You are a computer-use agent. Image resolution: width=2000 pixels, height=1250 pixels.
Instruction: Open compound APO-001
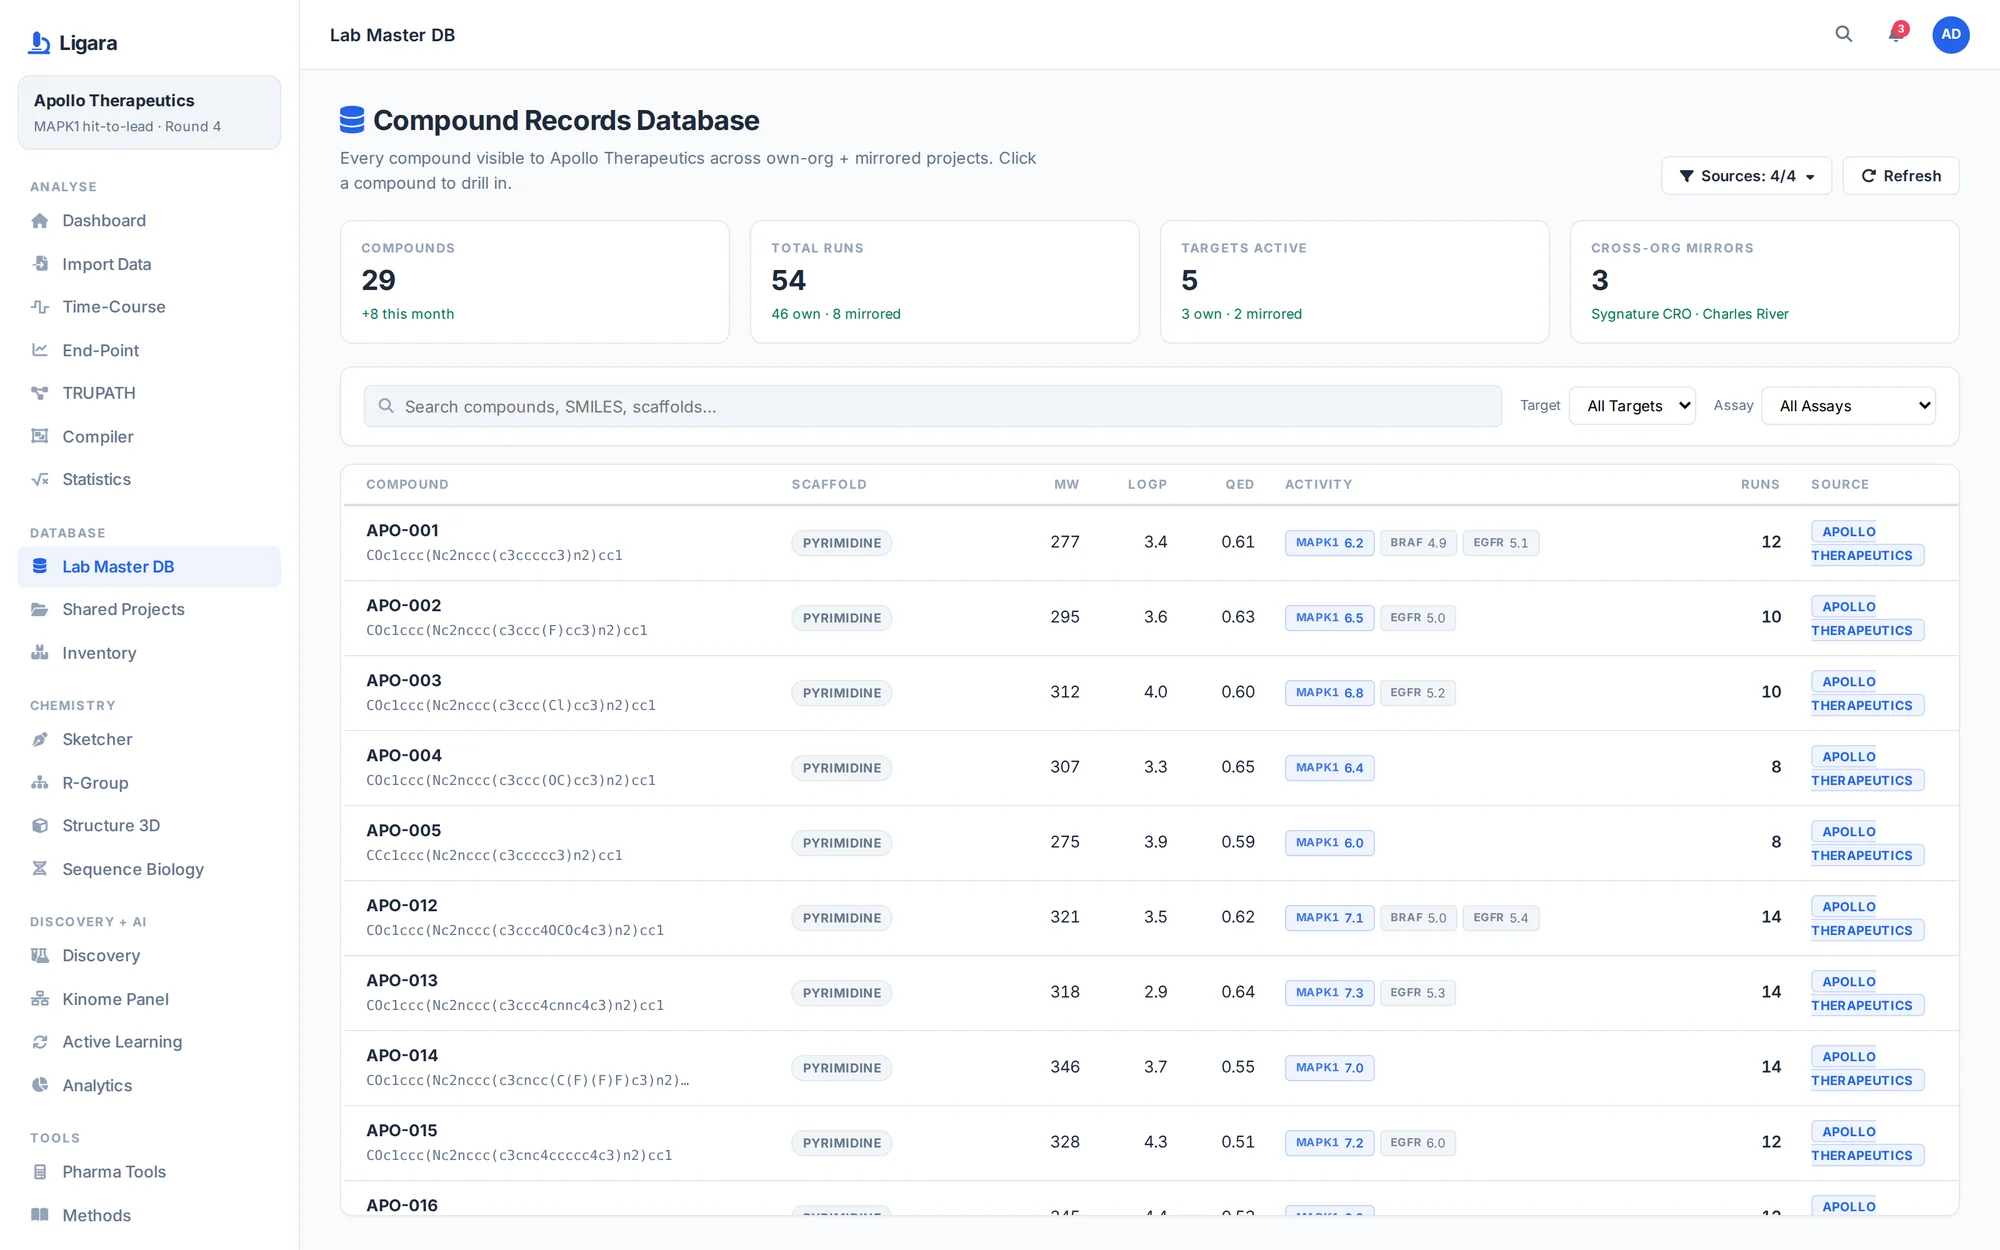coord(402,531)
